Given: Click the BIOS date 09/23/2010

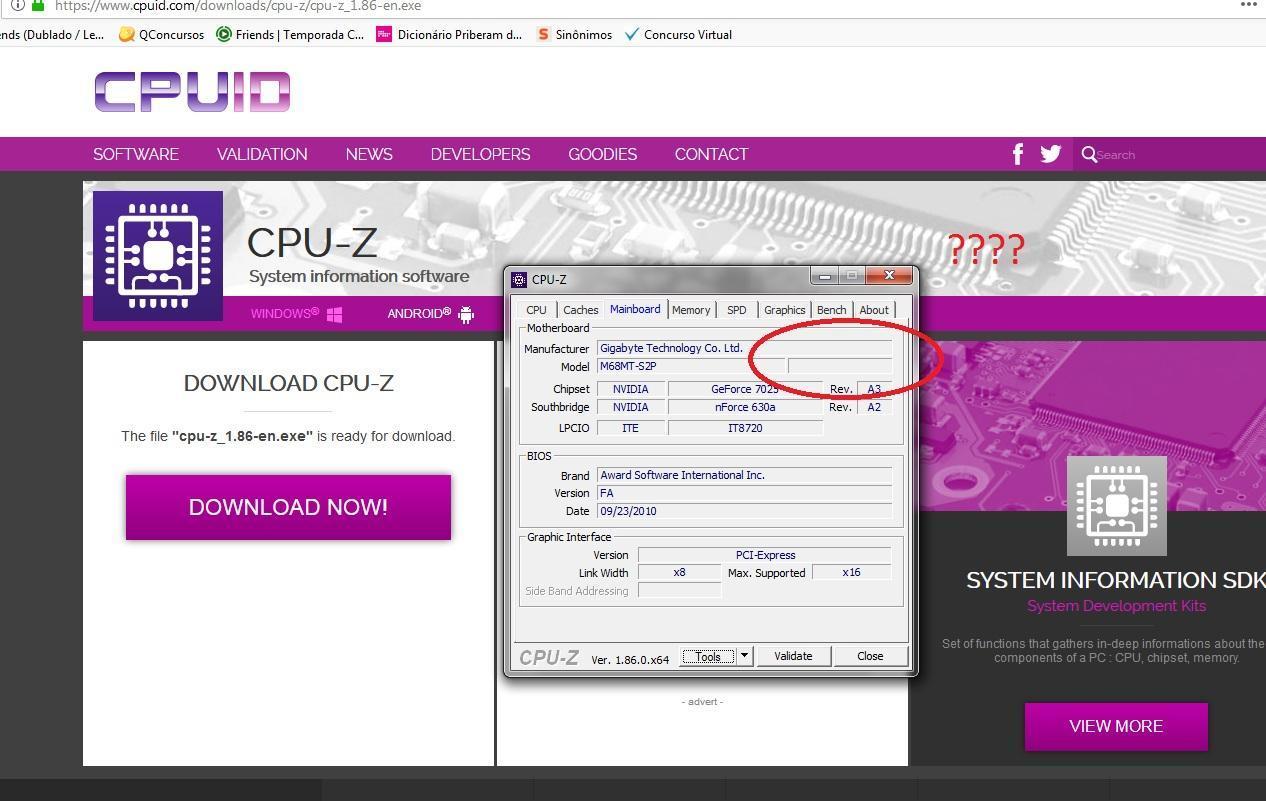Looking at the screenshot, I should point(744,511).
